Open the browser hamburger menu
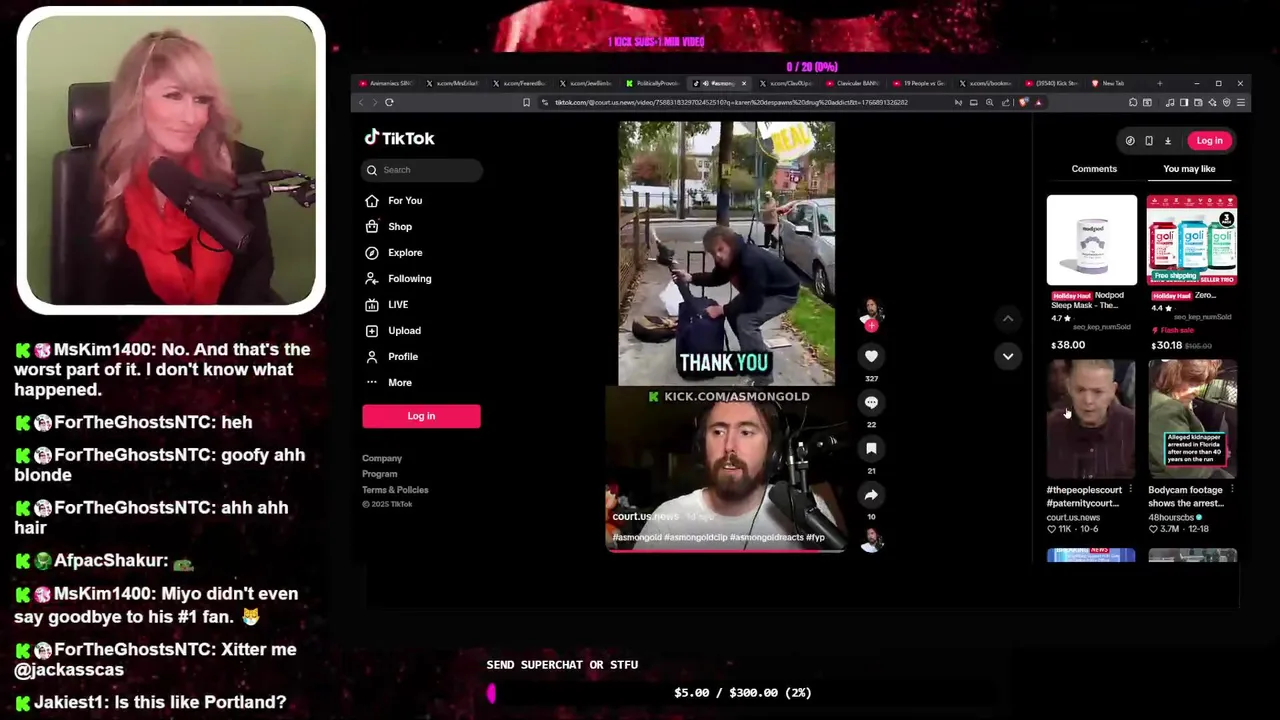 [x=1241, y=102]
